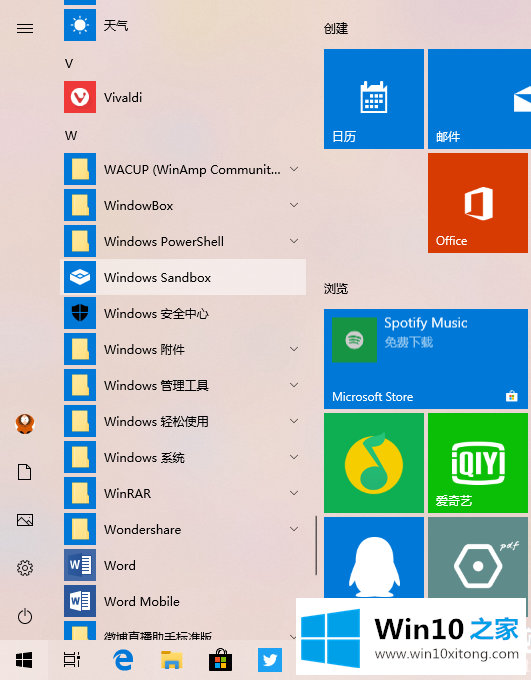Viewport: 531px width, 680px height.
Task: Open the QQ Music tile
Action: [374, 463]
